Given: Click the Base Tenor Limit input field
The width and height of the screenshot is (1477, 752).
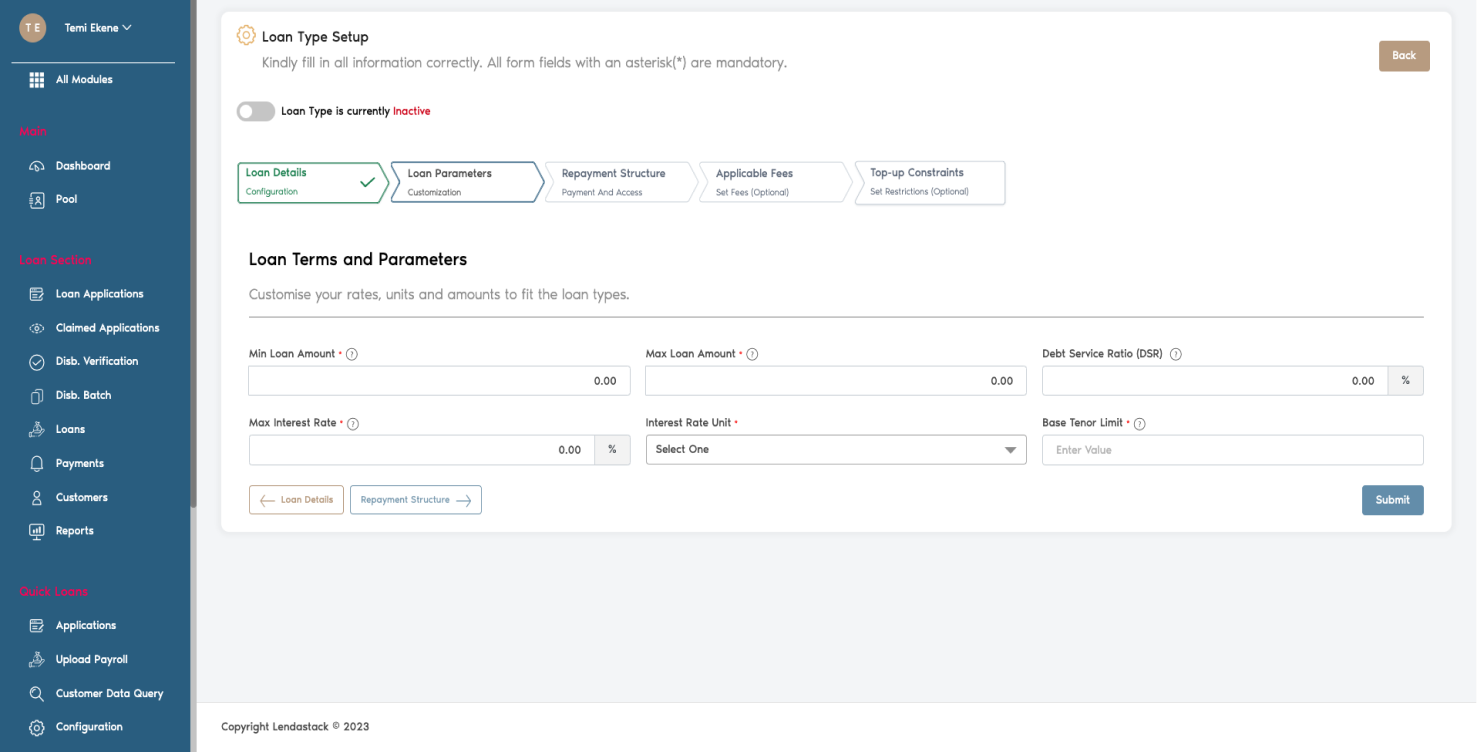Looking at the screenshot, I should pos(1232,450).
